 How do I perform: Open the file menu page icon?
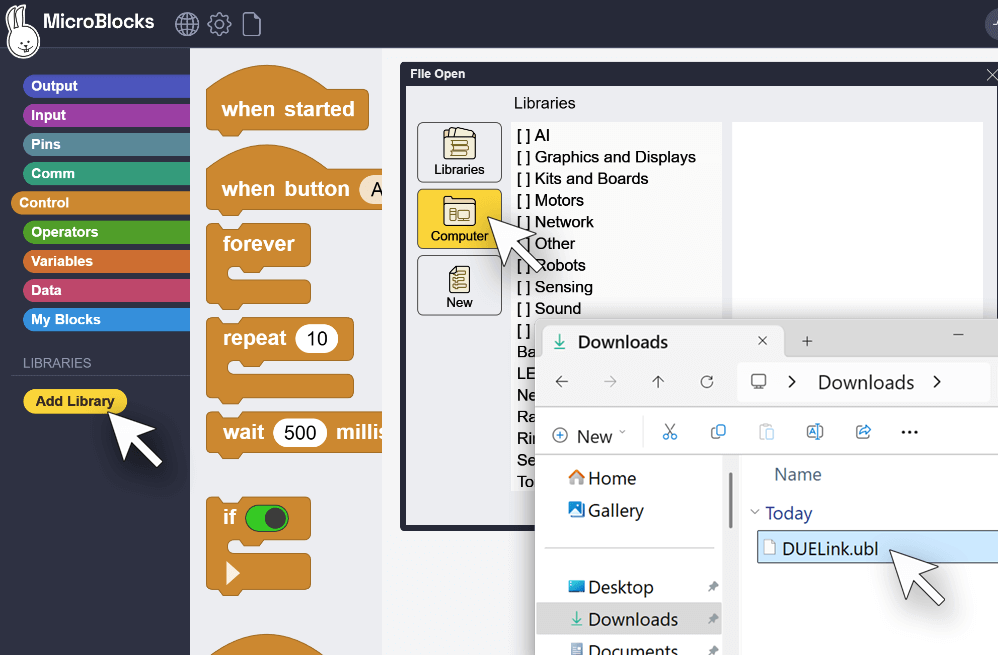coord(252,24)
